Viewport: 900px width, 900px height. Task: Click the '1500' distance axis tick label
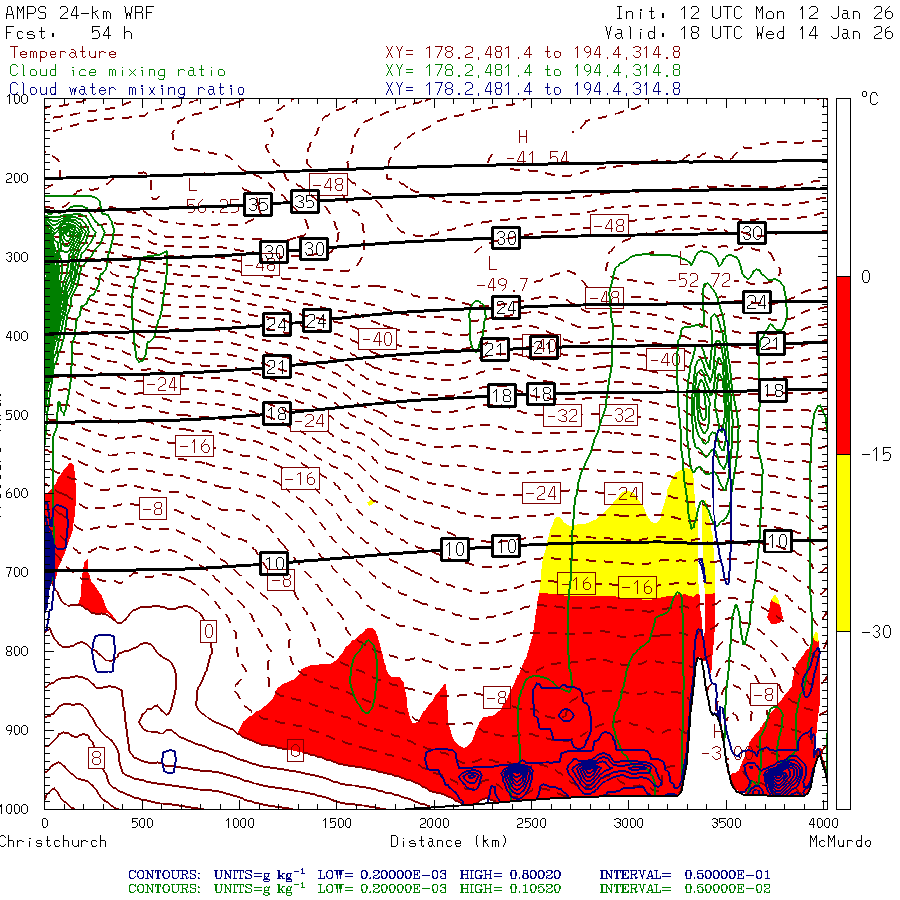coord(336,823)
